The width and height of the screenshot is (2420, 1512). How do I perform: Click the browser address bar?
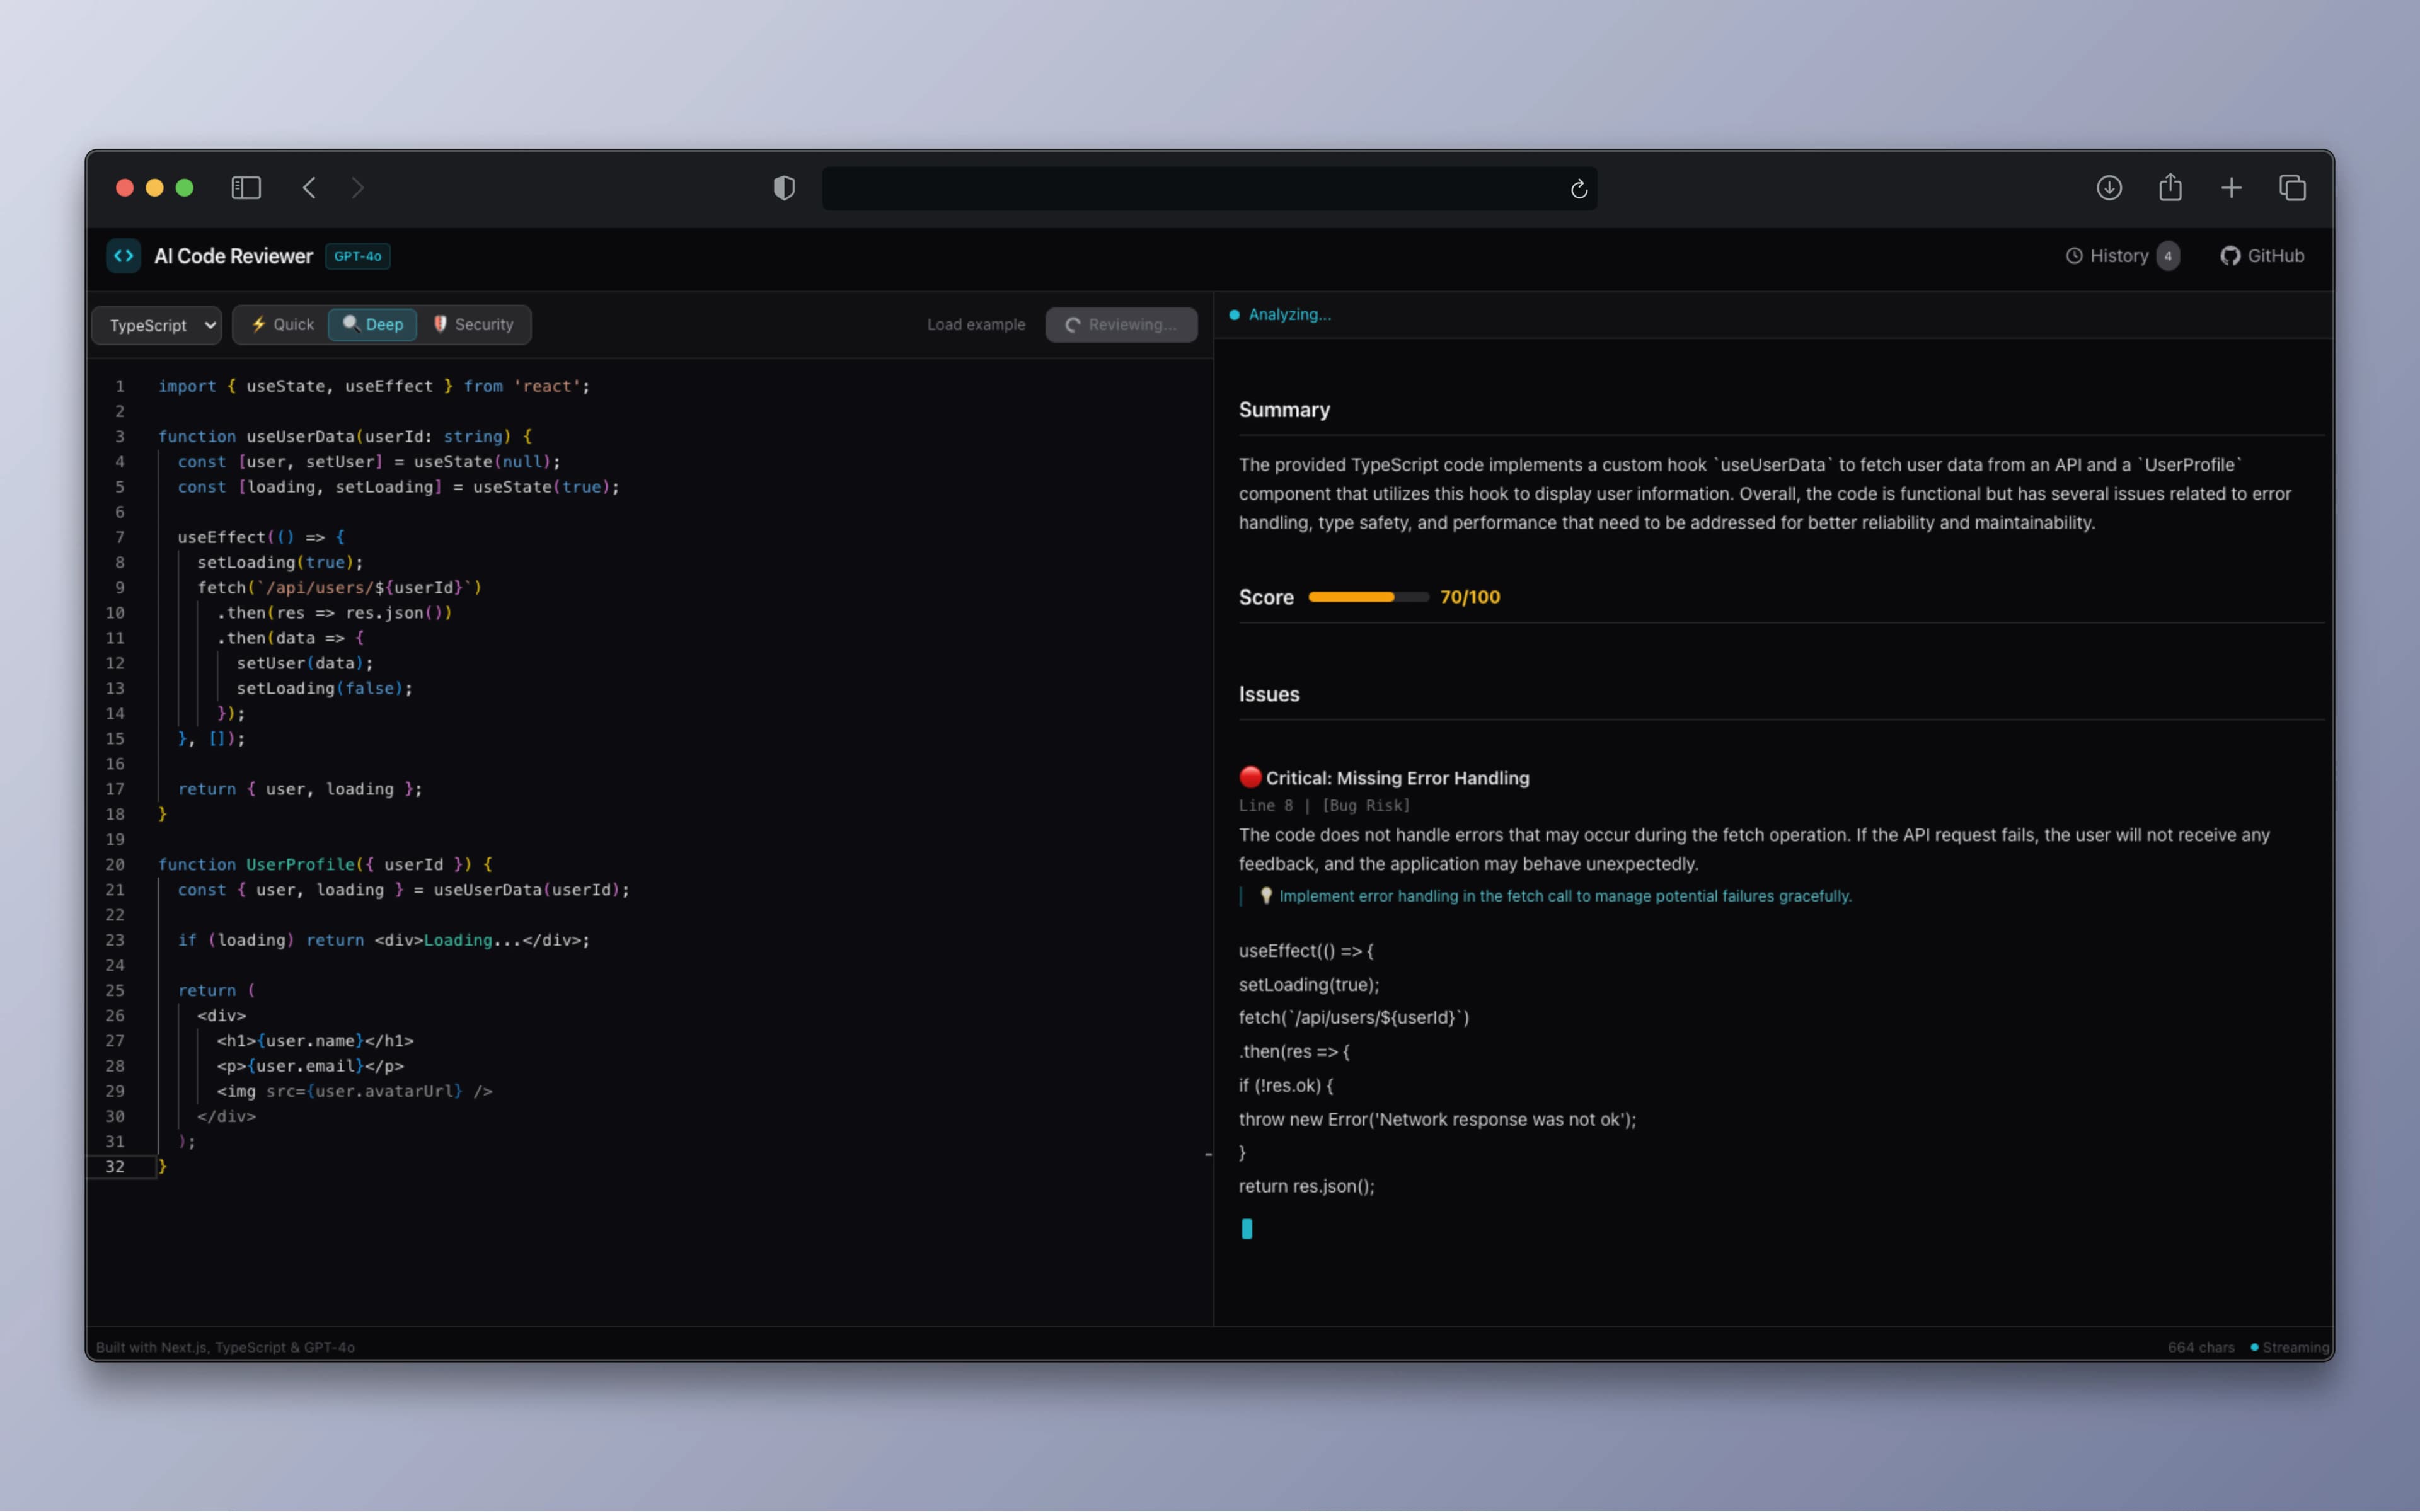coord(1209,188)
